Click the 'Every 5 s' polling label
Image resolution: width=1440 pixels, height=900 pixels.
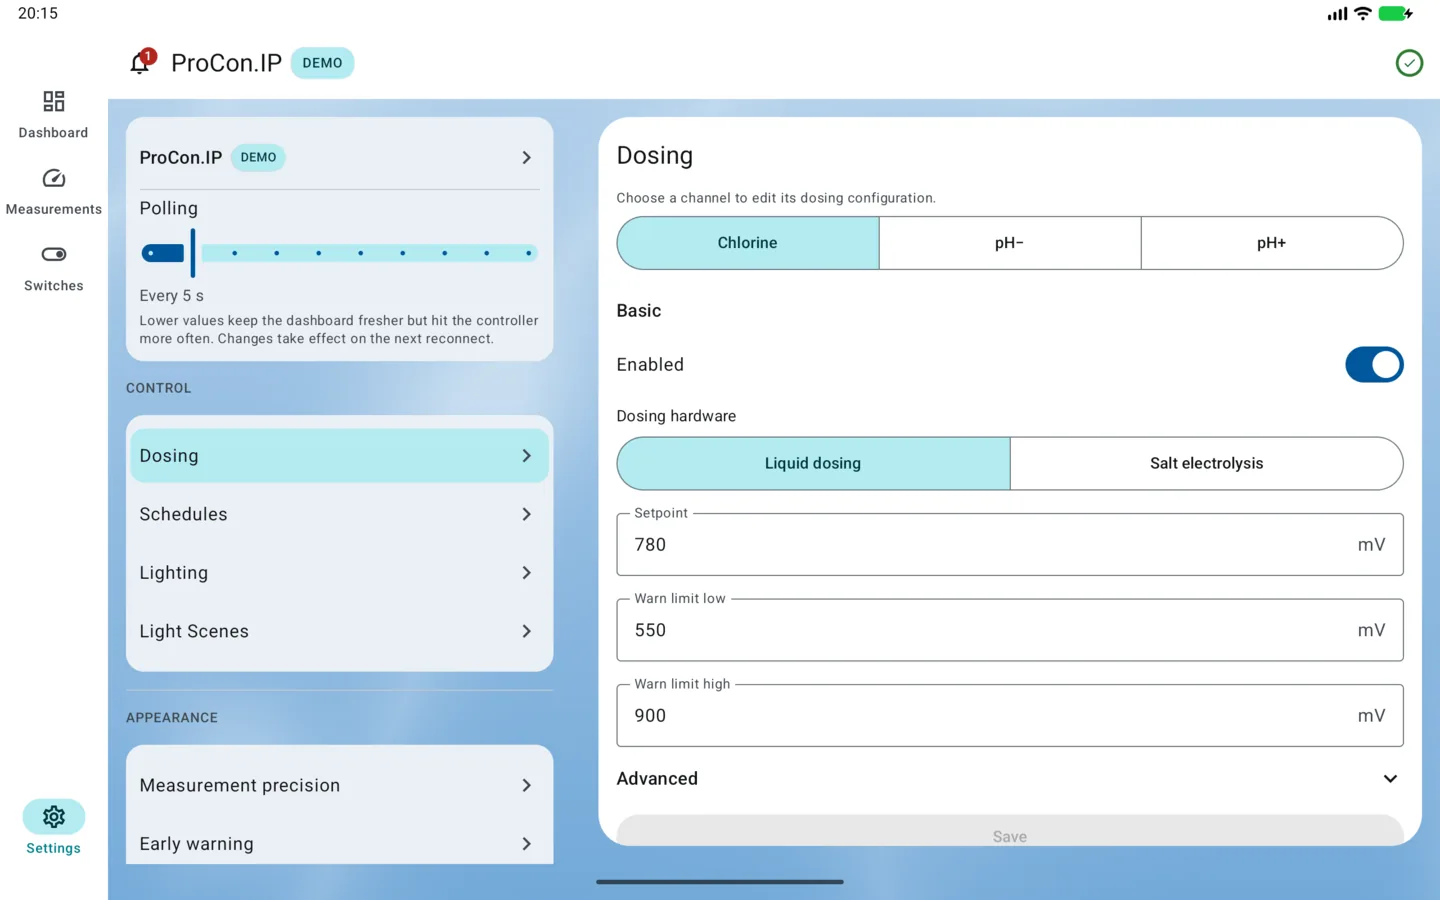[x=172, y=296]
